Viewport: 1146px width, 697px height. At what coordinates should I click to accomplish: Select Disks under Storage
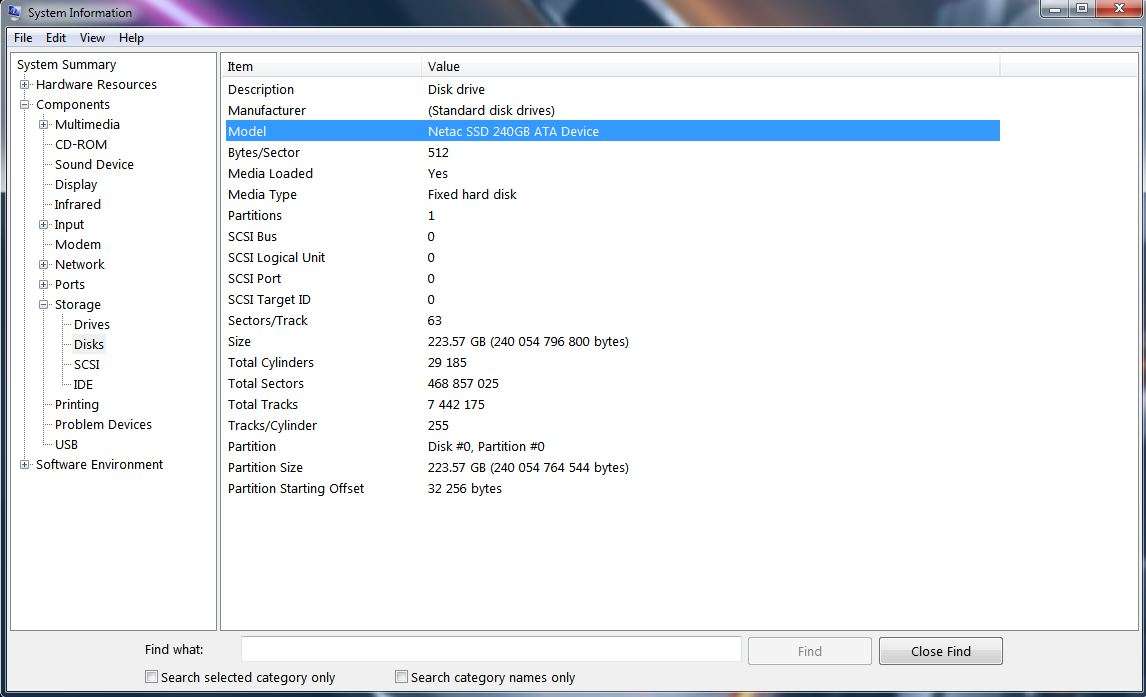(88, 344)
